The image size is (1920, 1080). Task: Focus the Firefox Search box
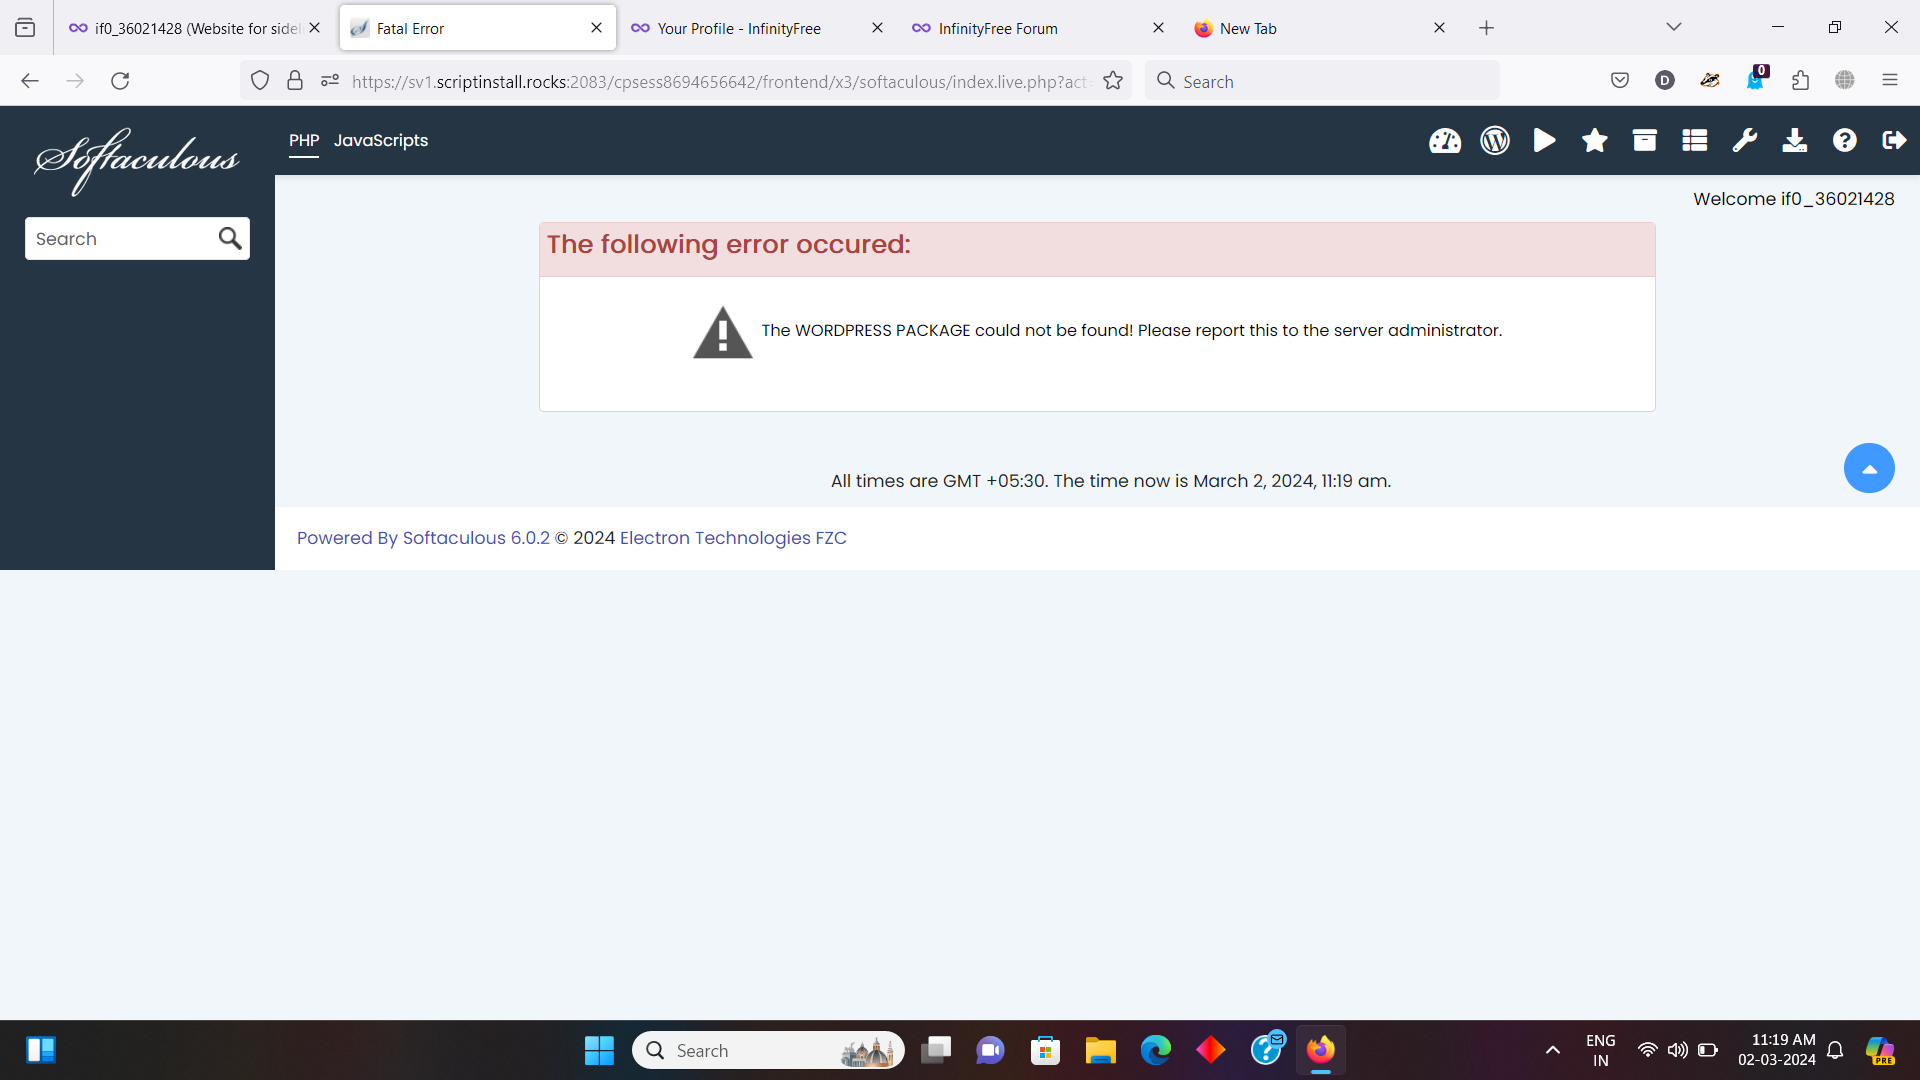1322,81
